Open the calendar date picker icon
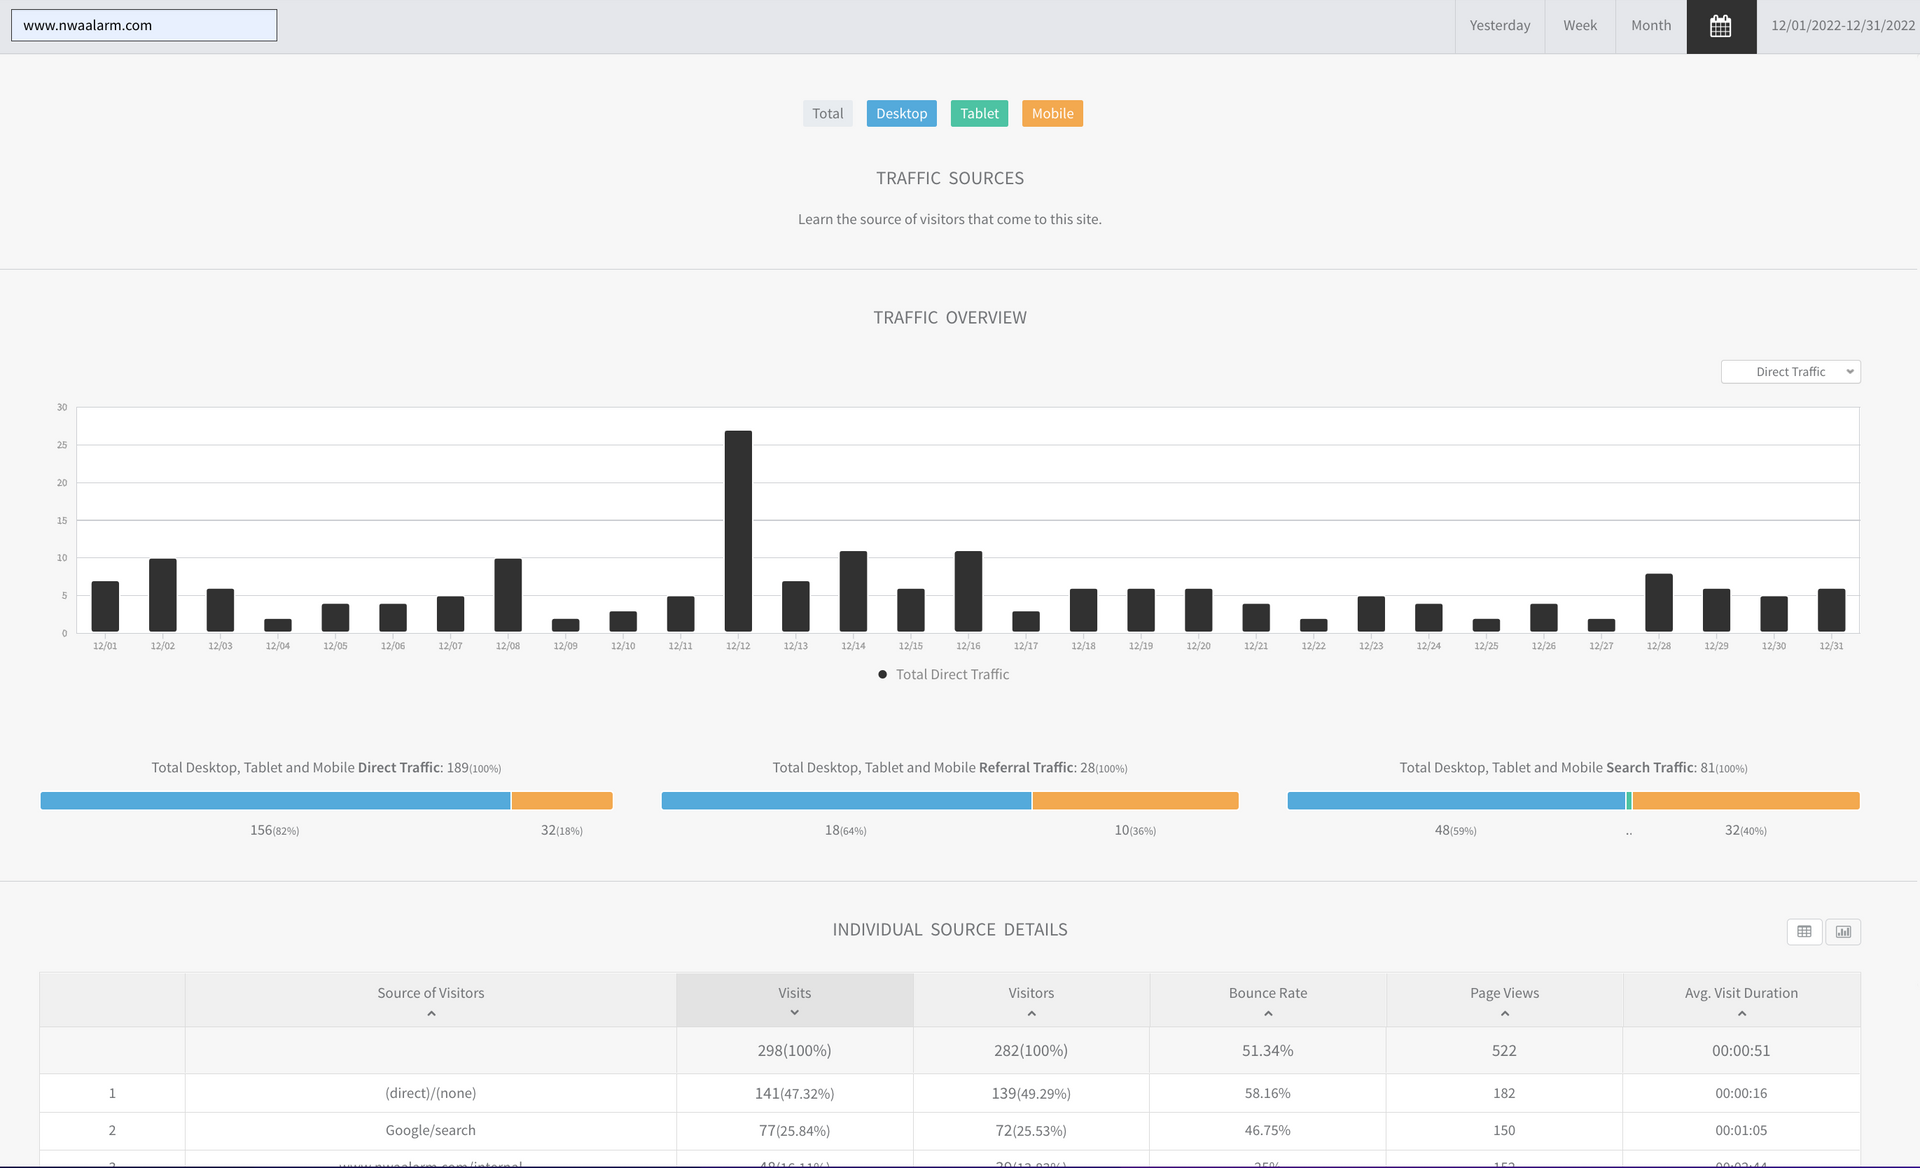 [x=1720, y=26]
